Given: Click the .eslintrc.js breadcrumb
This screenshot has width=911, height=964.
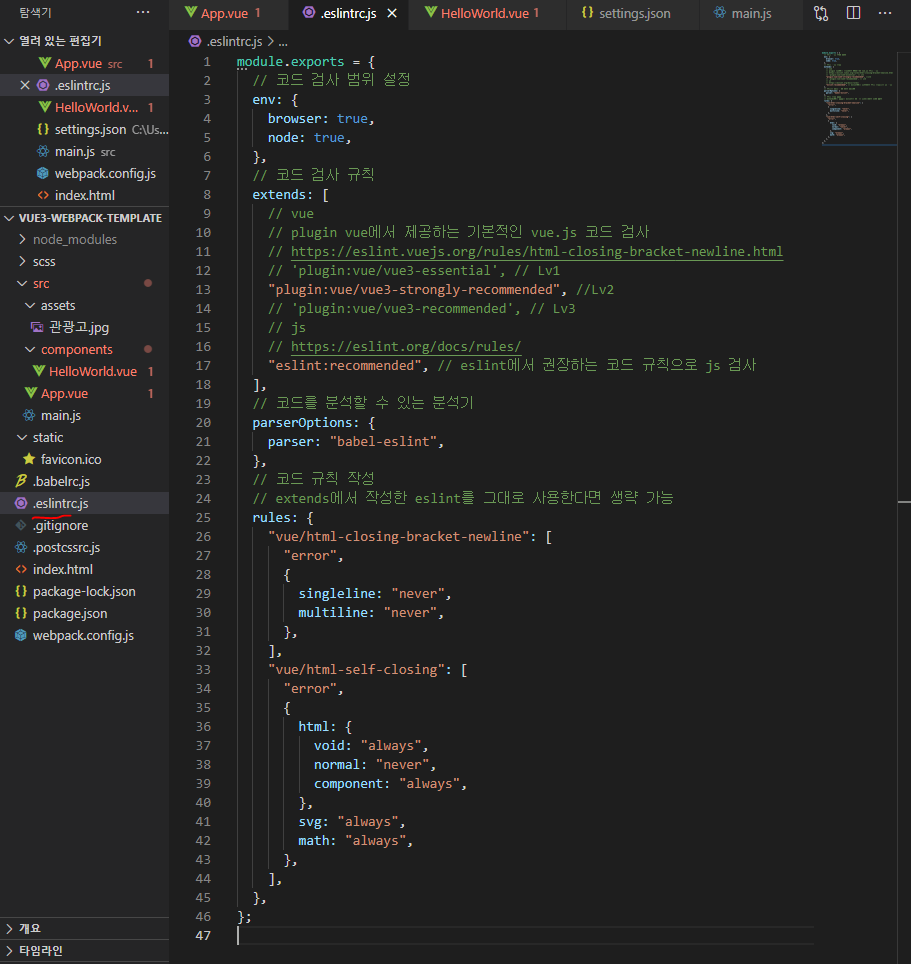Looking at the screenshot, I should (x=234, y=42).
